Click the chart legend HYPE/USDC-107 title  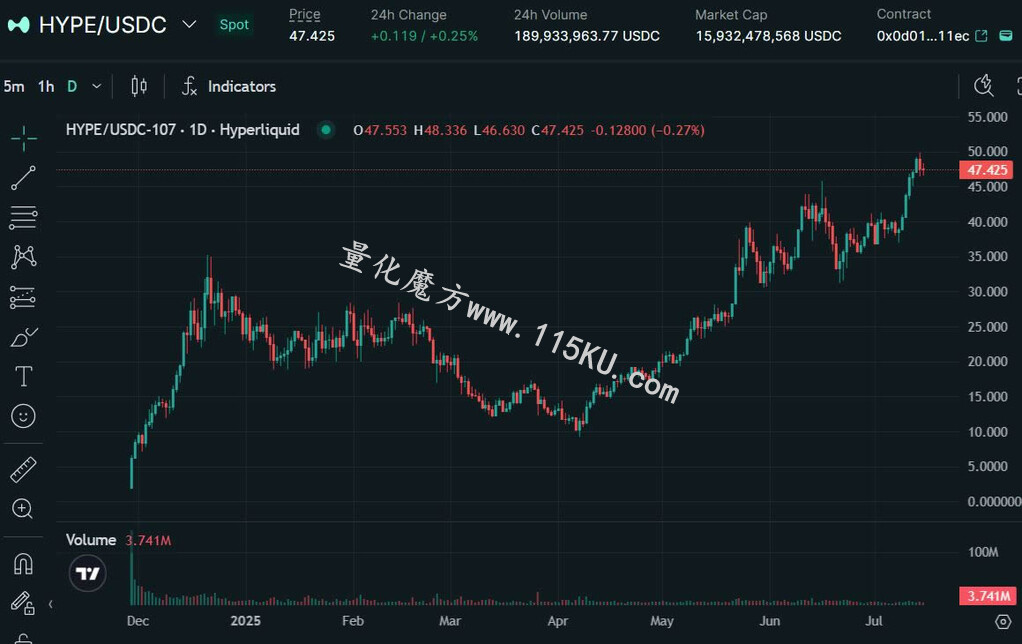click(182, 130)
